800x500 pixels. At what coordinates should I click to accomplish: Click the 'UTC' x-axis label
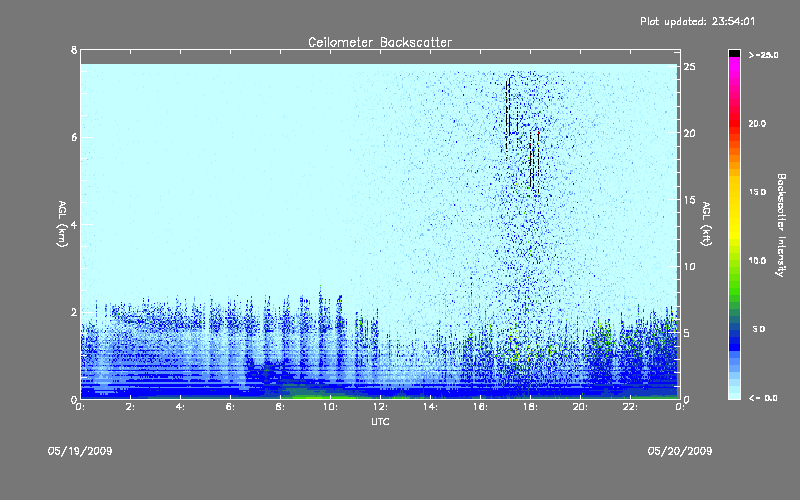pyautogui.click(x=380, y=421)
